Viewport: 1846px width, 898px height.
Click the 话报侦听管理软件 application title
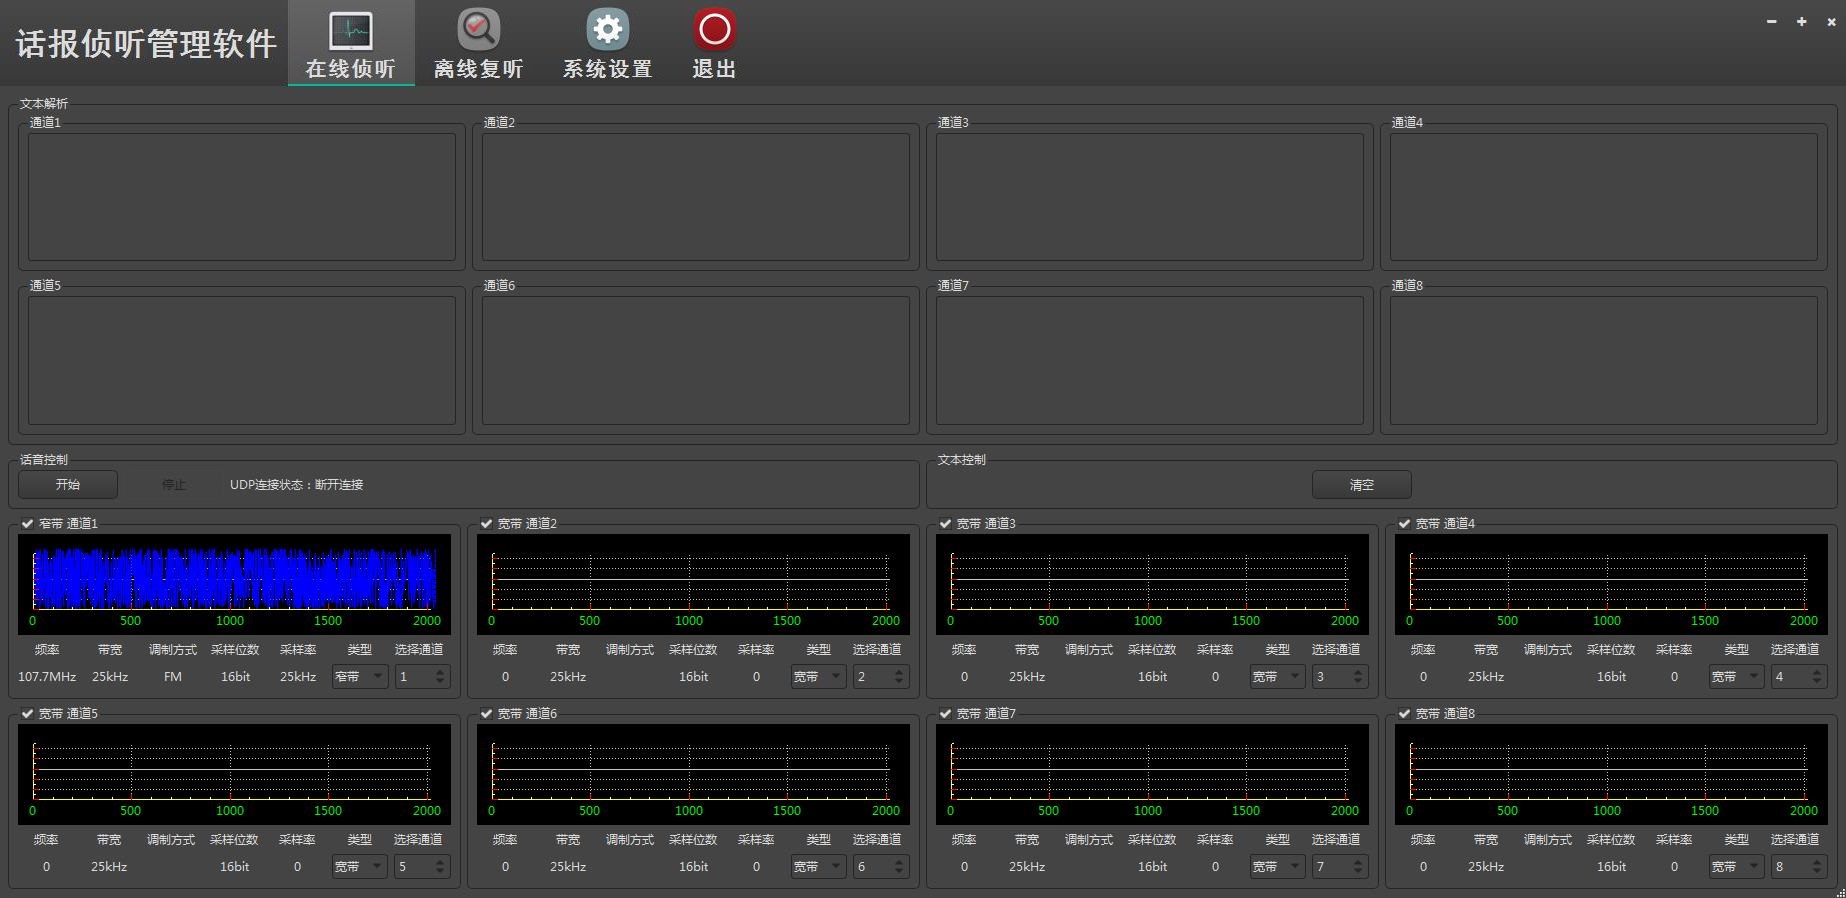tap(146, 44)
